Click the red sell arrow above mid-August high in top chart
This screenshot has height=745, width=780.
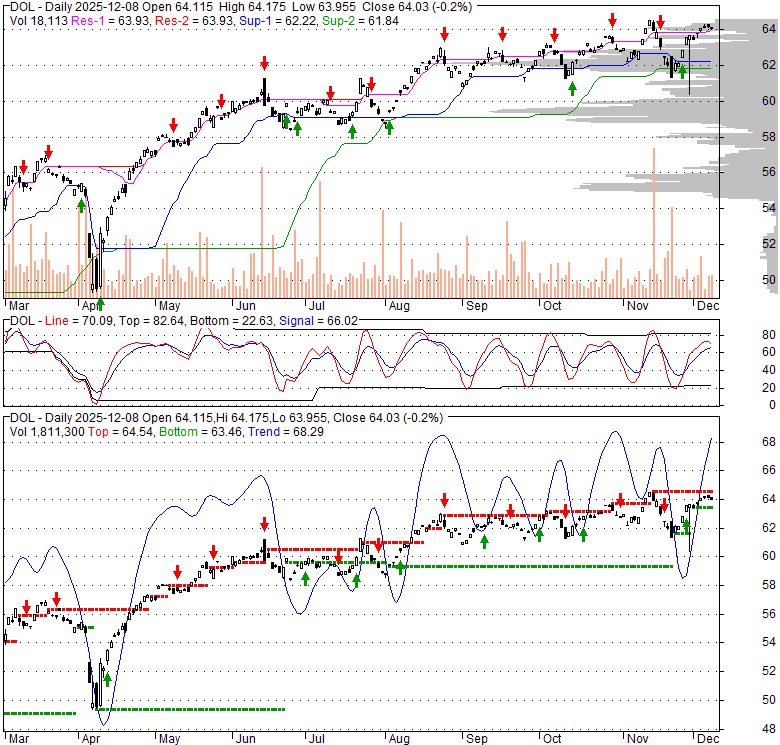[442, 34]
